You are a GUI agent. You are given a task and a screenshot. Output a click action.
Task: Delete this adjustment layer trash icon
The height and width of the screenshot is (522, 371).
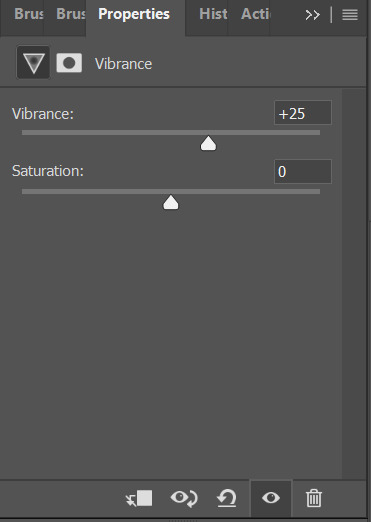314,498
